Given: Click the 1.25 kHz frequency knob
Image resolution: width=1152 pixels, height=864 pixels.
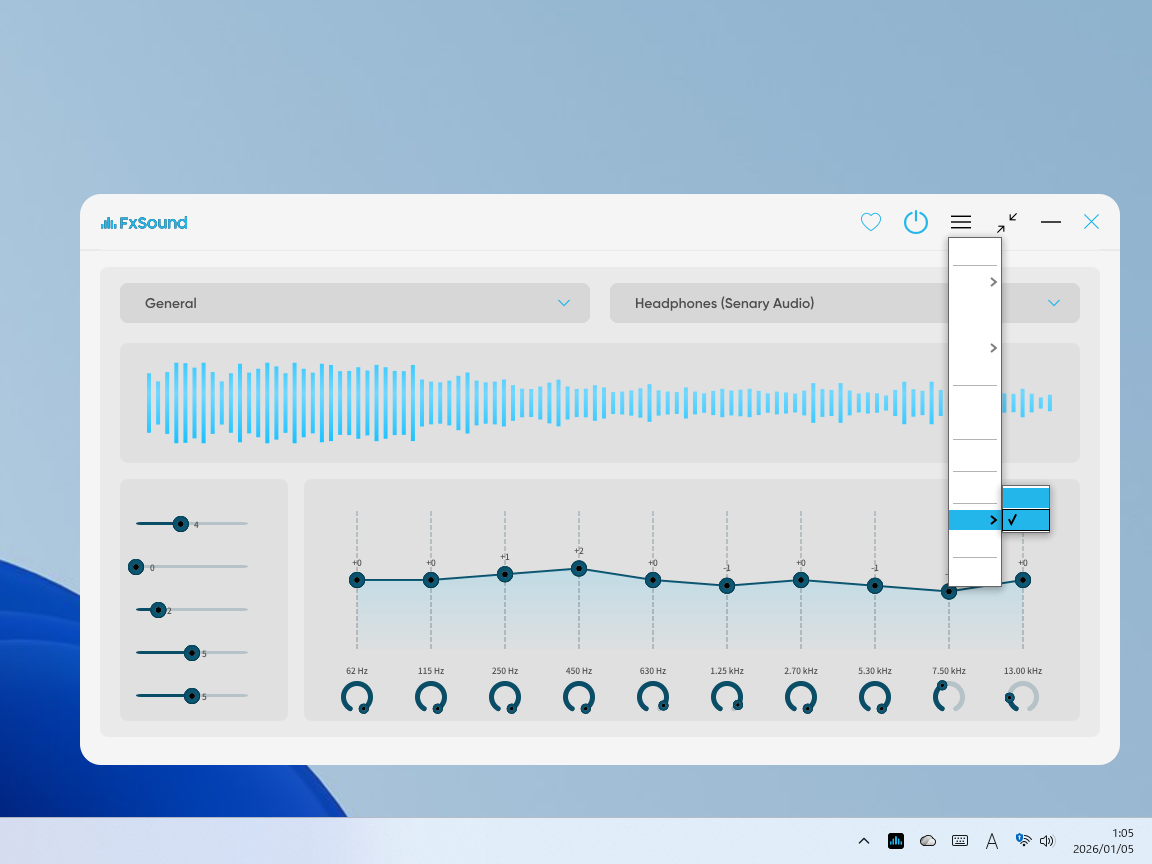Looking at the screenshot, I should (x=727, y=697).
